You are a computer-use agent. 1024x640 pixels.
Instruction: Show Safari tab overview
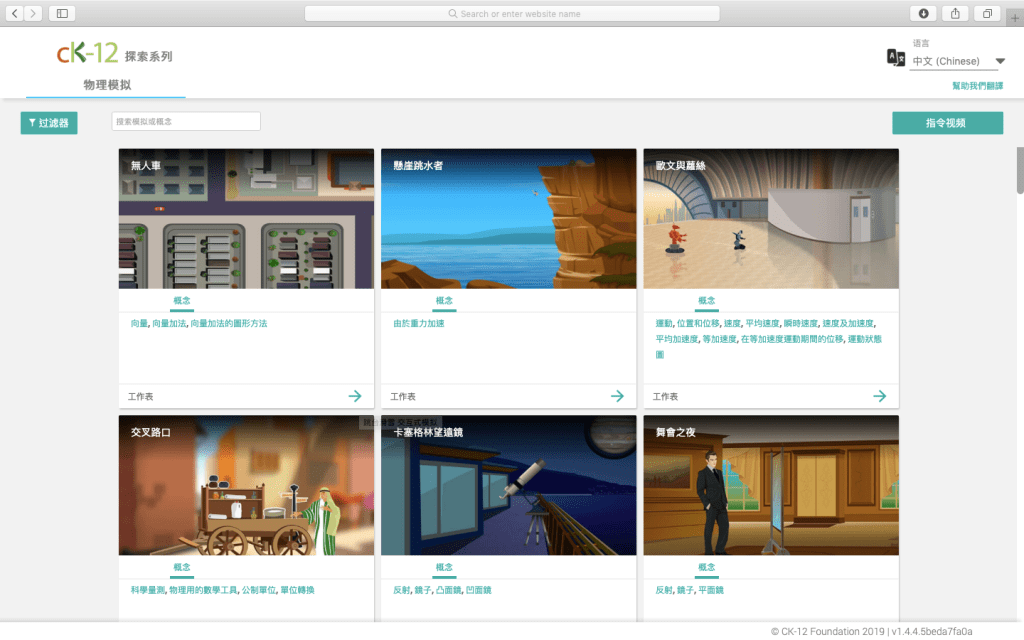pos(987,13)
